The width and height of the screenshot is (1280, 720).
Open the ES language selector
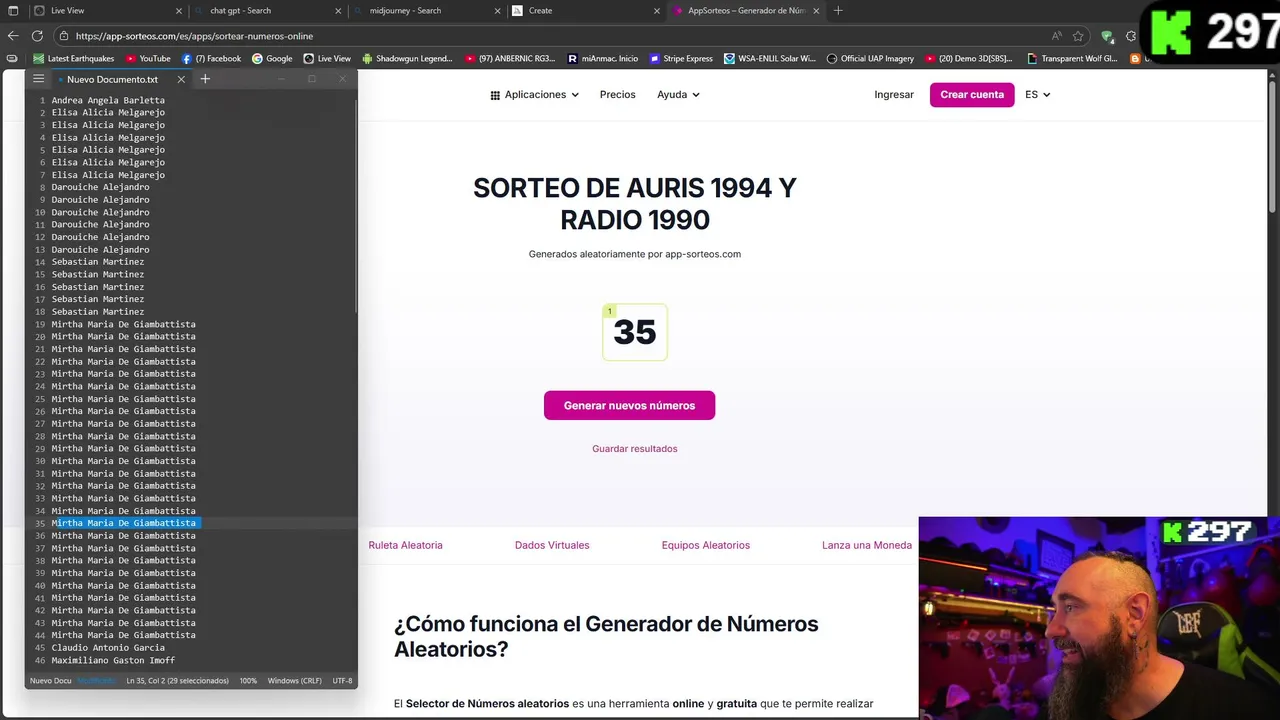[x=1038, y=95]
